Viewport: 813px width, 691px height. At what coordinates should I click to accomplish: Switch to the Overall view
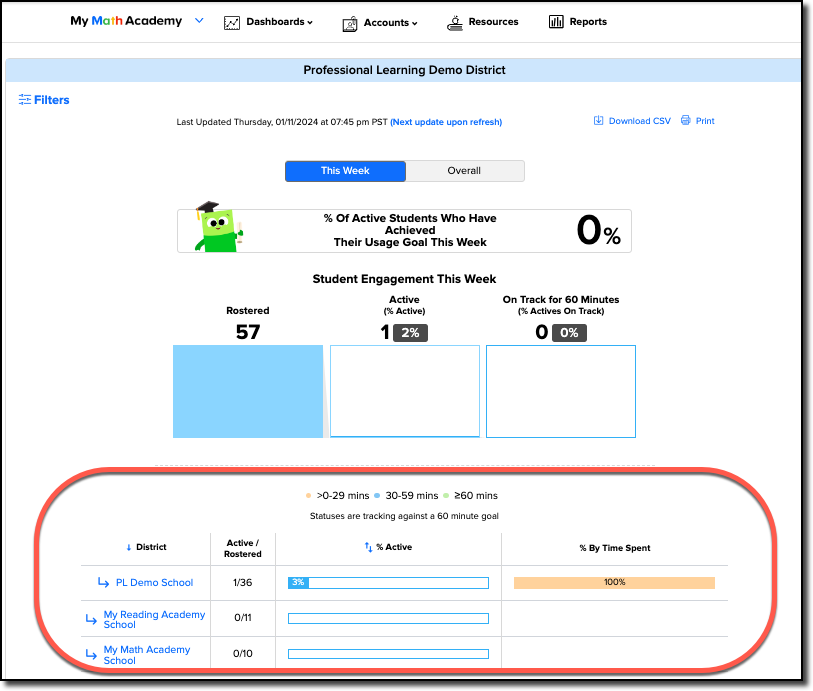click(x=465, y=171)
